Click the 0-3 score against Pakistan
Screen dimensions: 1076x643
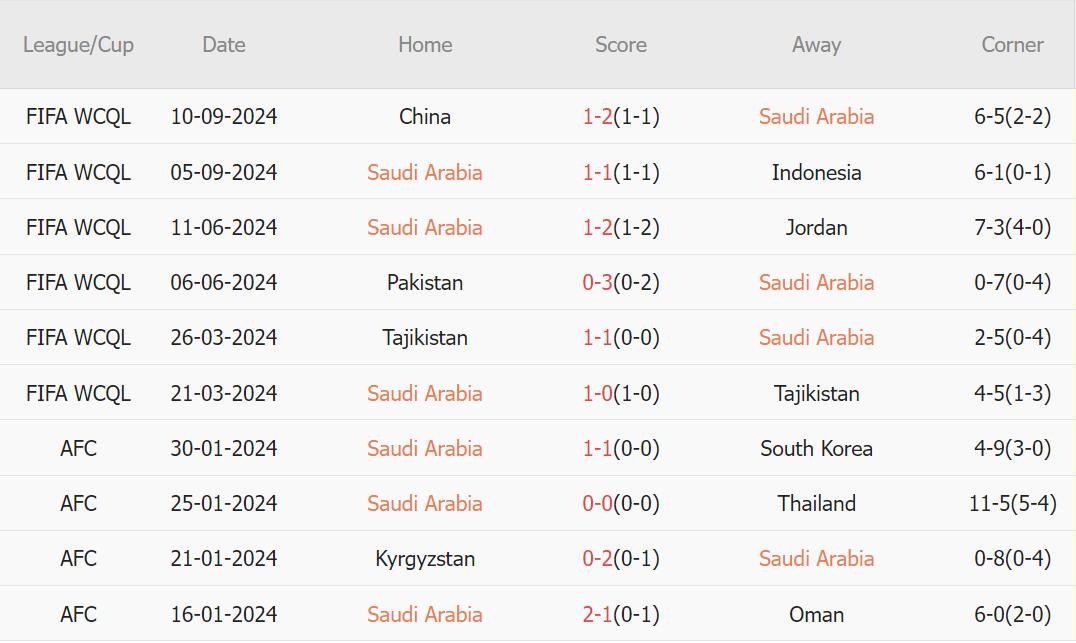598,283
